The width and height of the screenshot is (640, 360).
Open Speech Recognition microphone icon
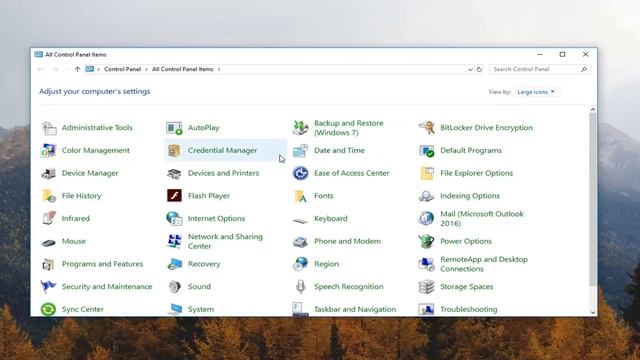tap(301, 287)
